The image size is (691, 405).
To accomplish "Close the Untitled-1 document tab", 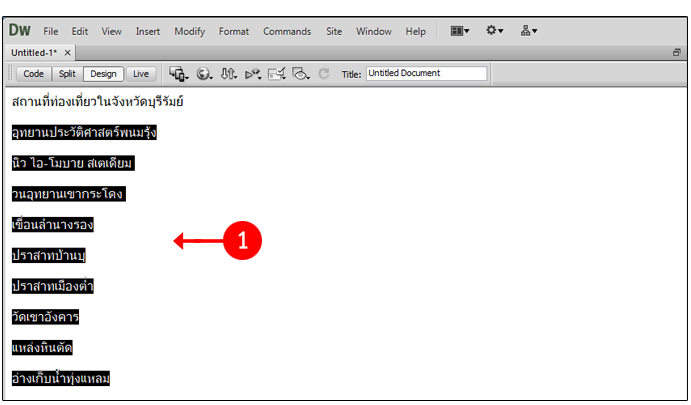I will pyautogui.click(x=68, y=52).
